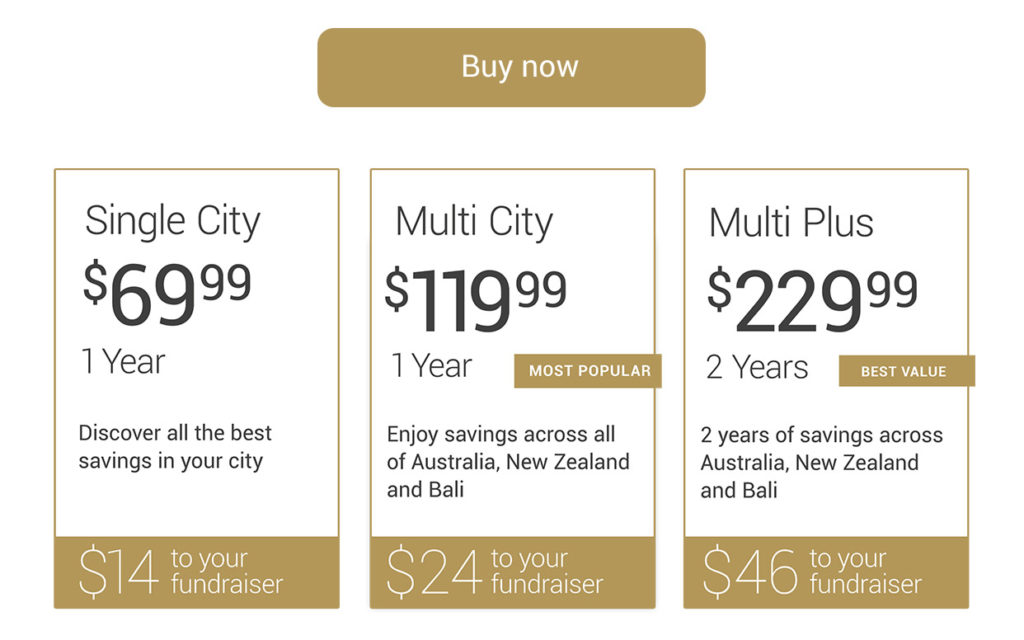Click 'Discover all the best savings' description
This screenshot has height=640, width=1024.
pyautogui.click(x=175, y=447)
